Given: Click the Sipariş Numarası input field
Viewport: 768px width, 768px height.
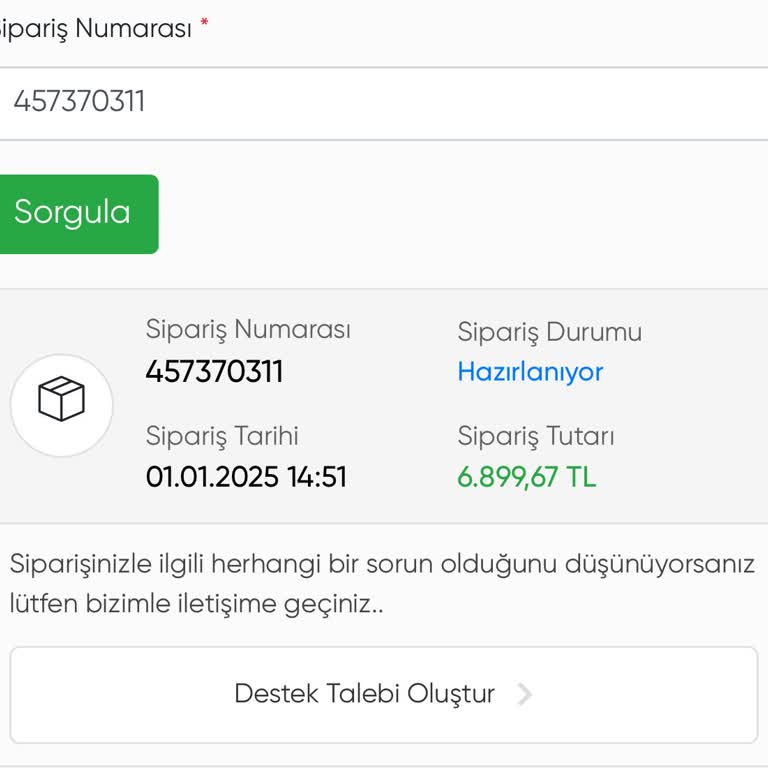Looking at the screenshot, I should point(384,103).
